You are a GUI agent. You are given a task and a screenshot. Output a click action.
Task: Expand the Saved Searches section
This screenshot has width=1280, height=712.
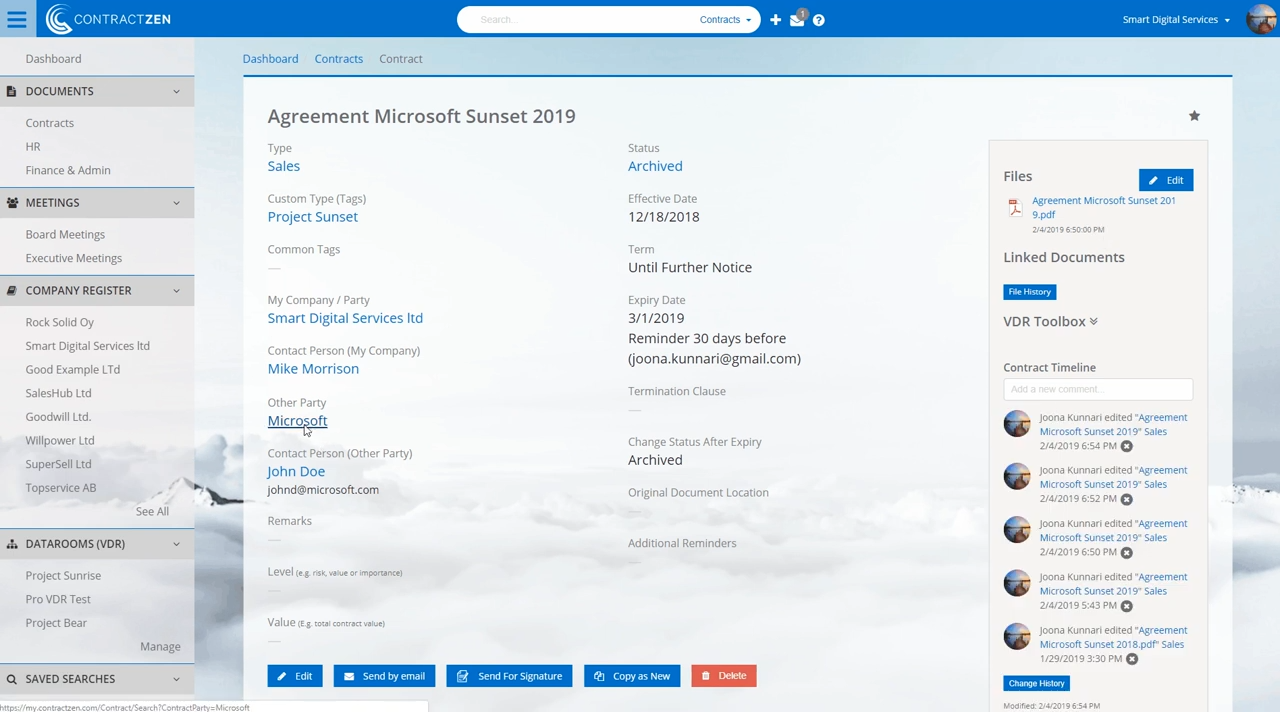point(176,679)
